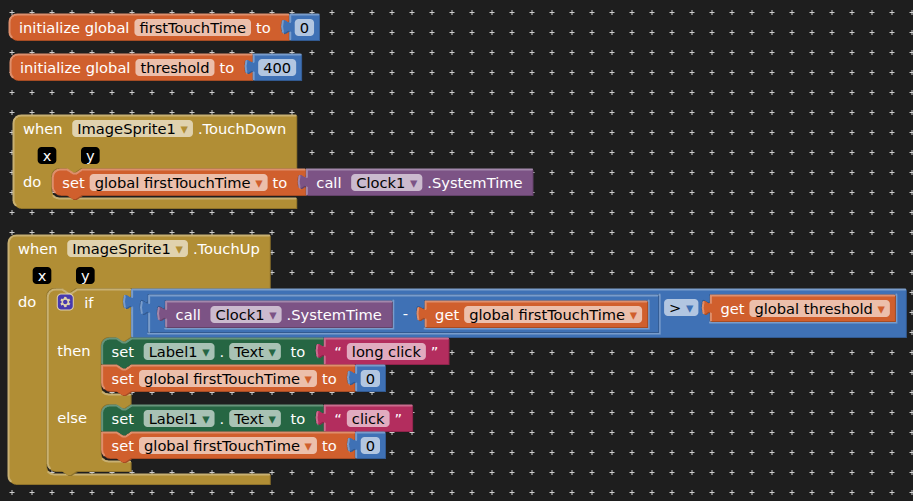Edit the threshold global variable name field
Image resolution: width=913 pixels, height=501 pixels.
173,68
